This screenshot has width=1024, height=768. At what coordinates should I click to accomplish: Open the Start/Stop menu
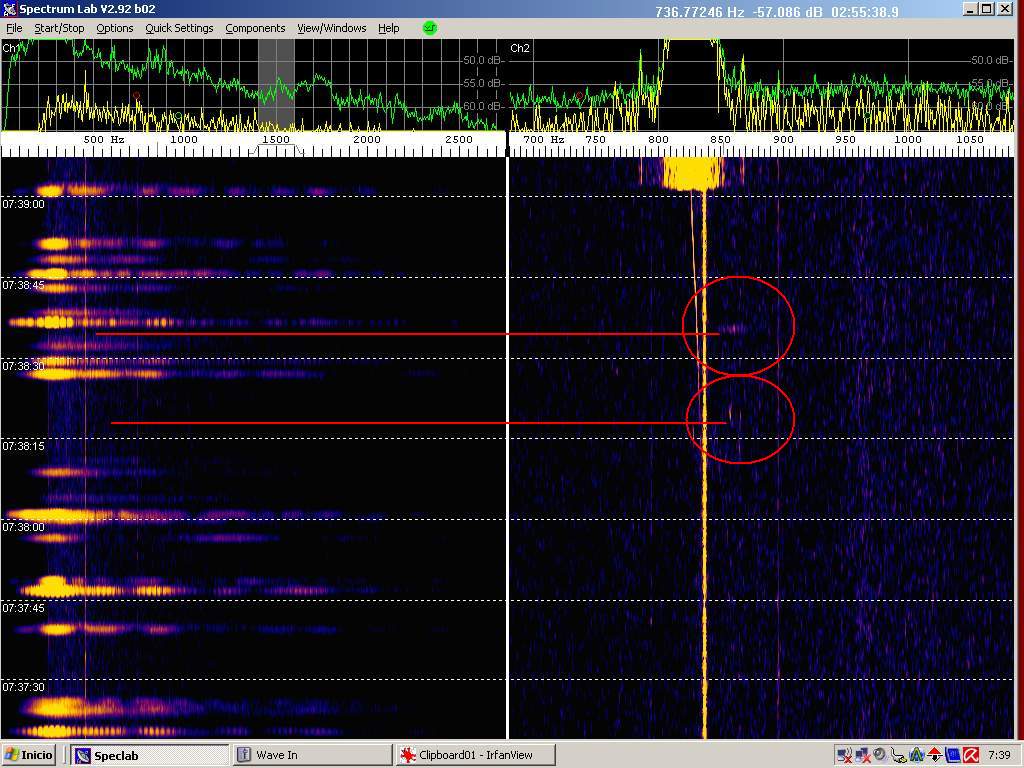click(x=59, y=28)
